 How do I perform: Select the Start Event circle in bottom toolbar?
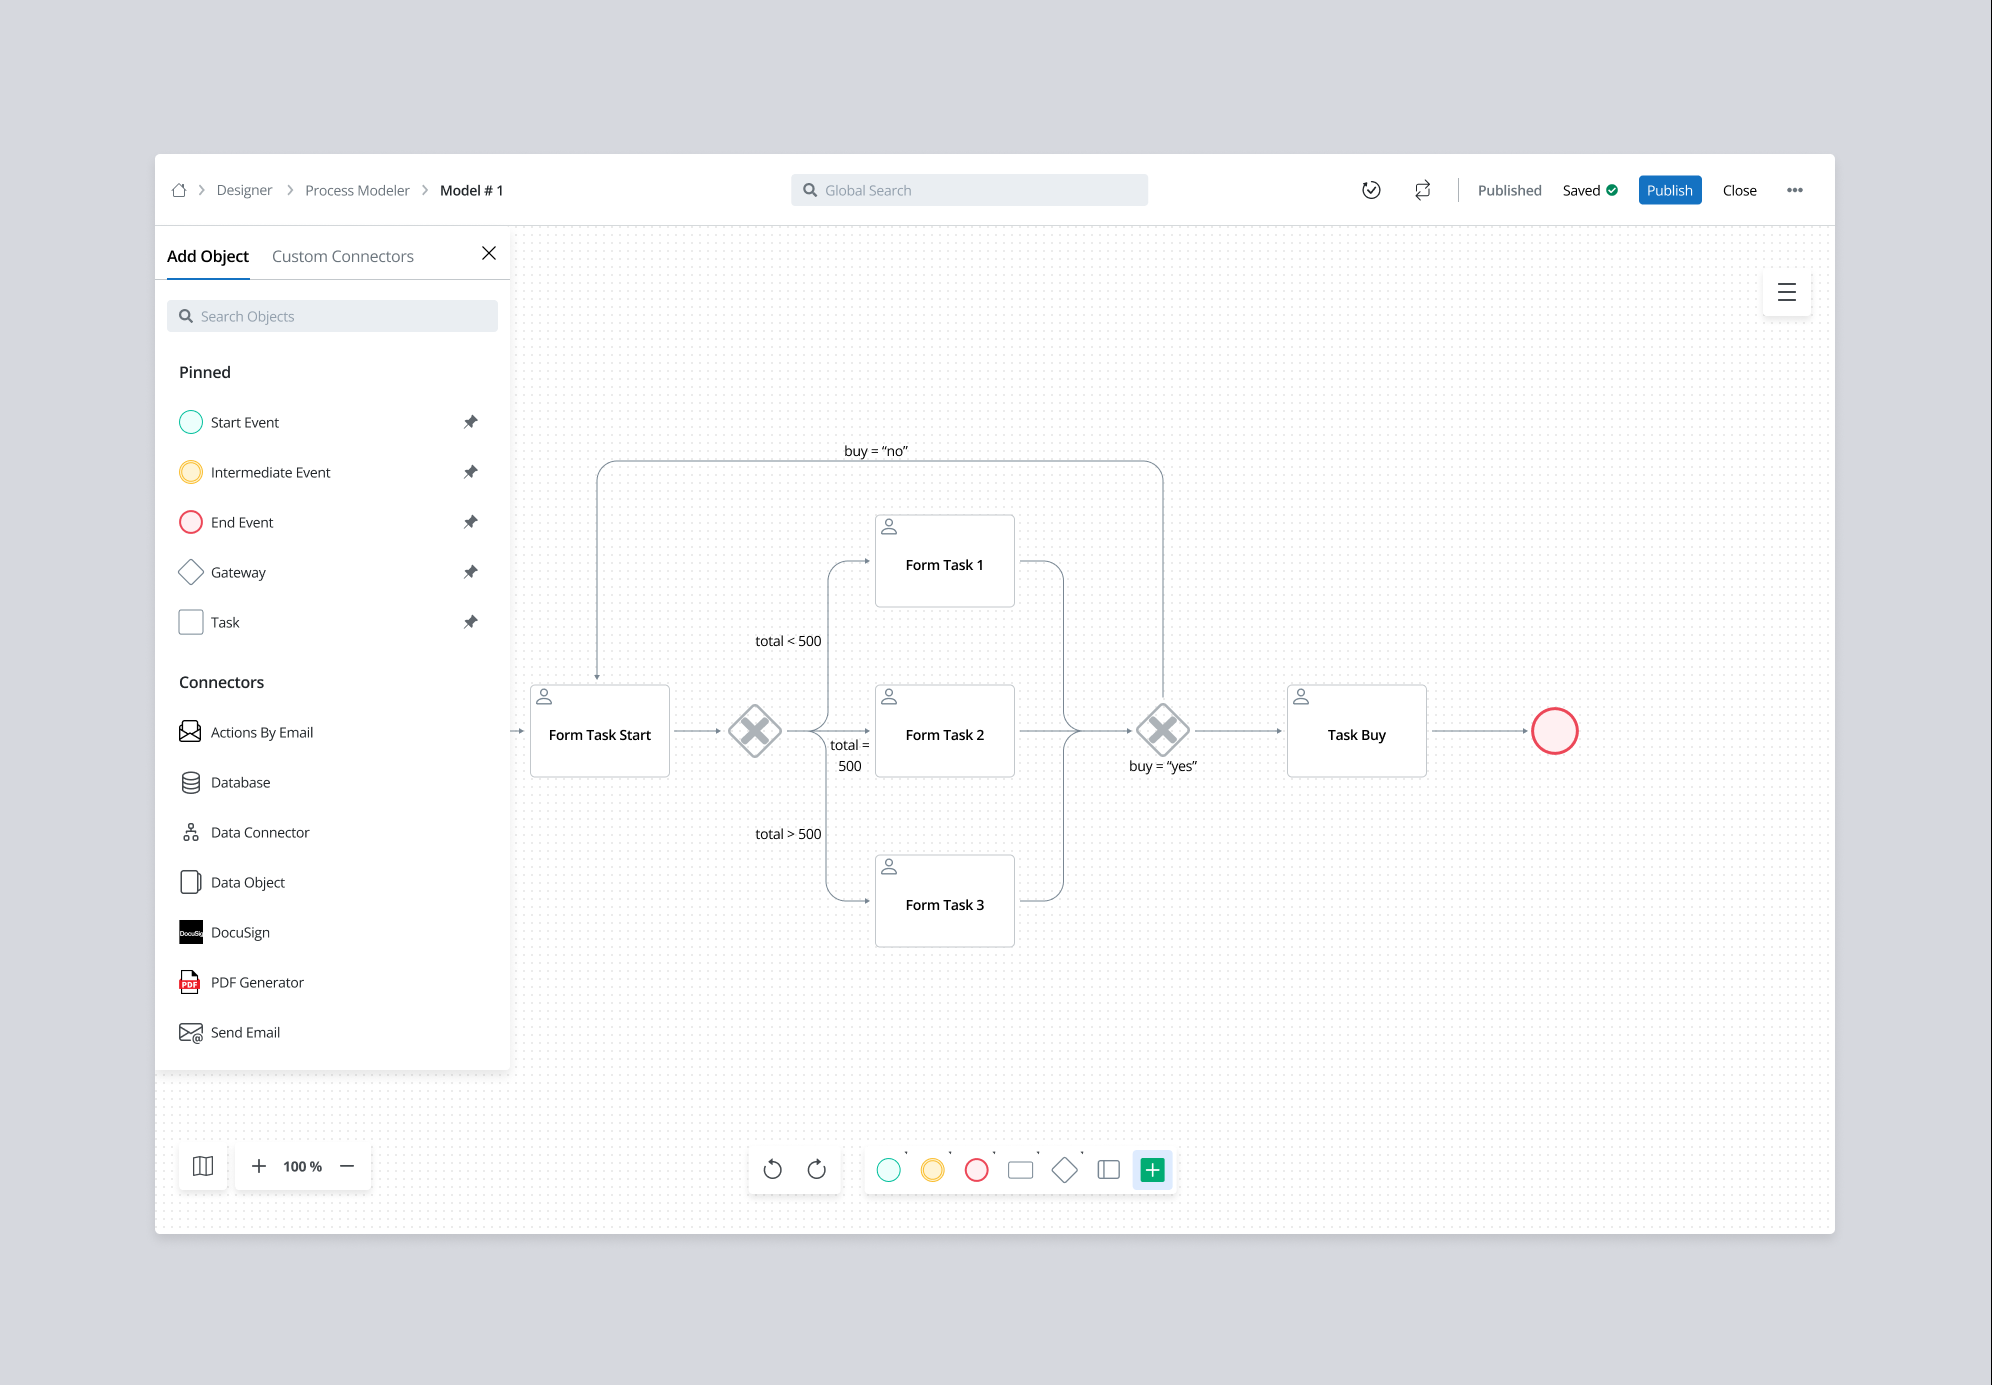click(x=888, y=1169)
